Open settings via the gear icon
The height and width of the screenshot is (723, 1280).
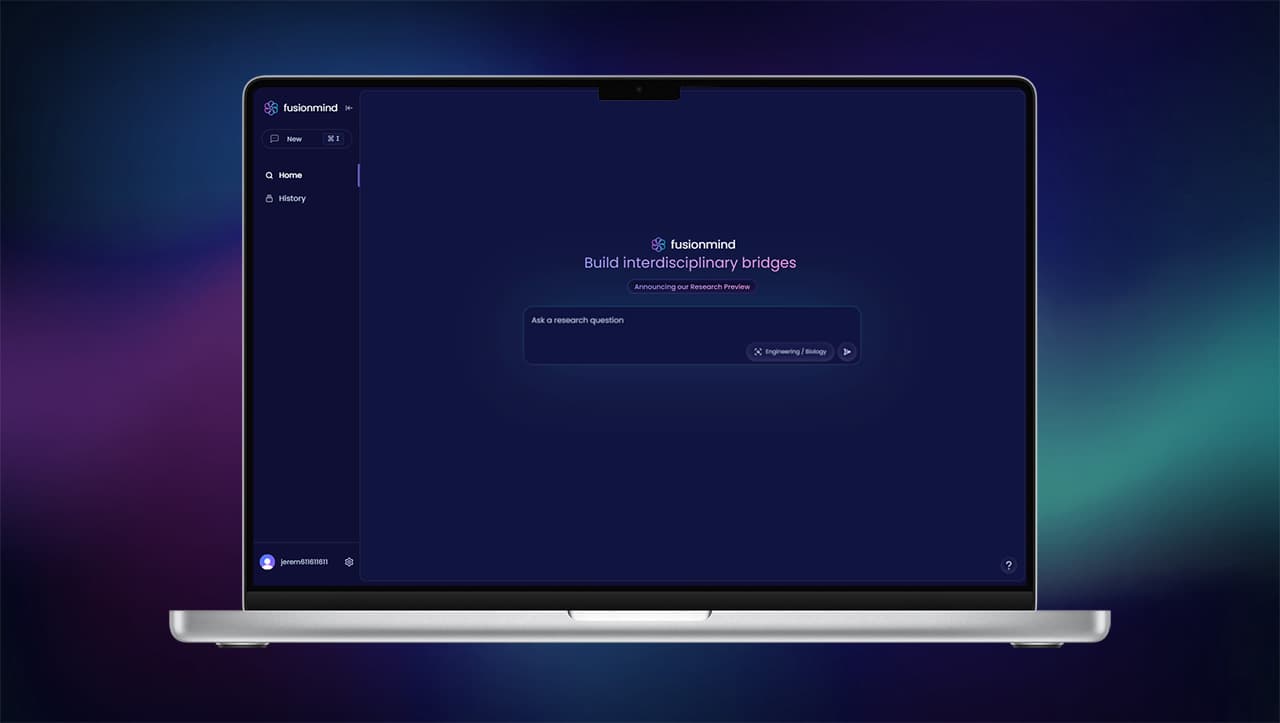349,562
